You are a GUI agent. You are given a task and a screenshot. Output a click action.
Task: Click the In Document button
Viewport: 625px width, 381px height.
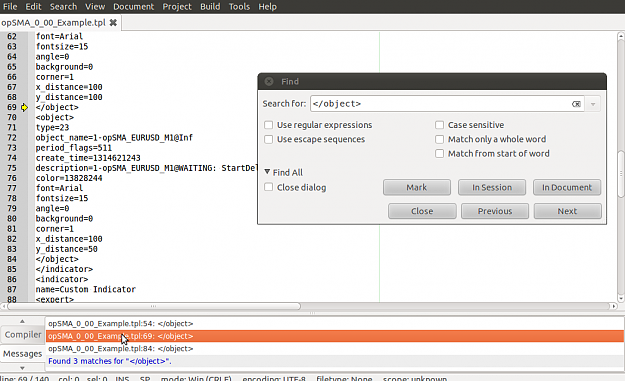[x=567, y=187]
